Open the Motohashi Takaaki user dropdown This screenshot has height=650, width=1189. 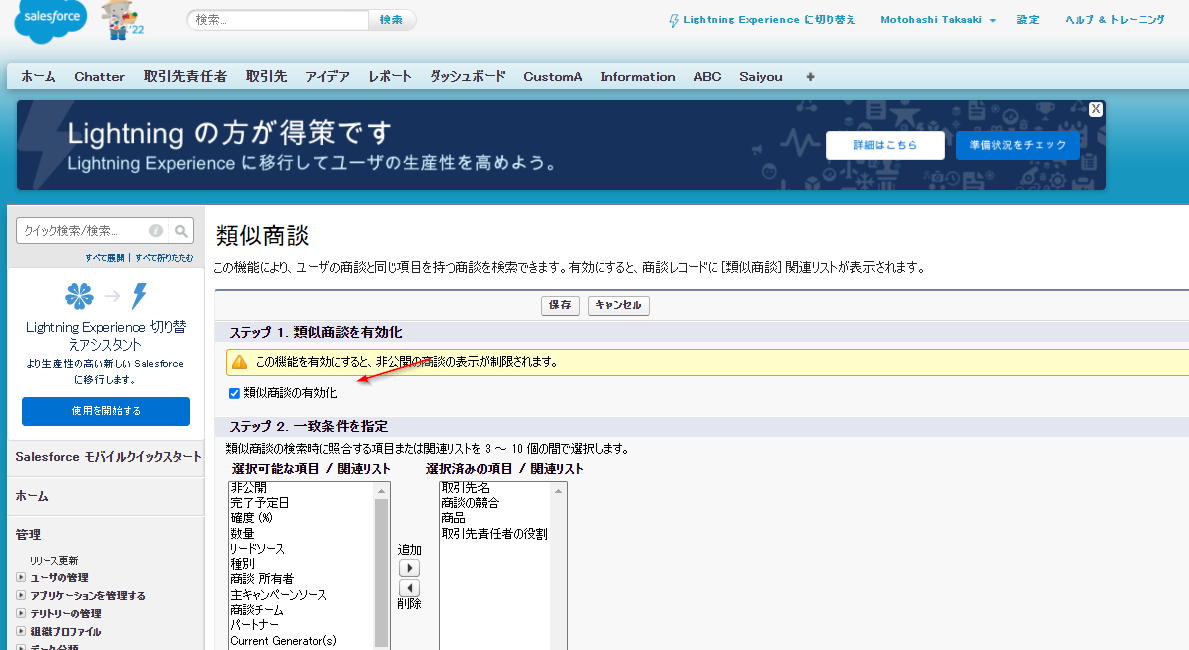pos(936,18)
